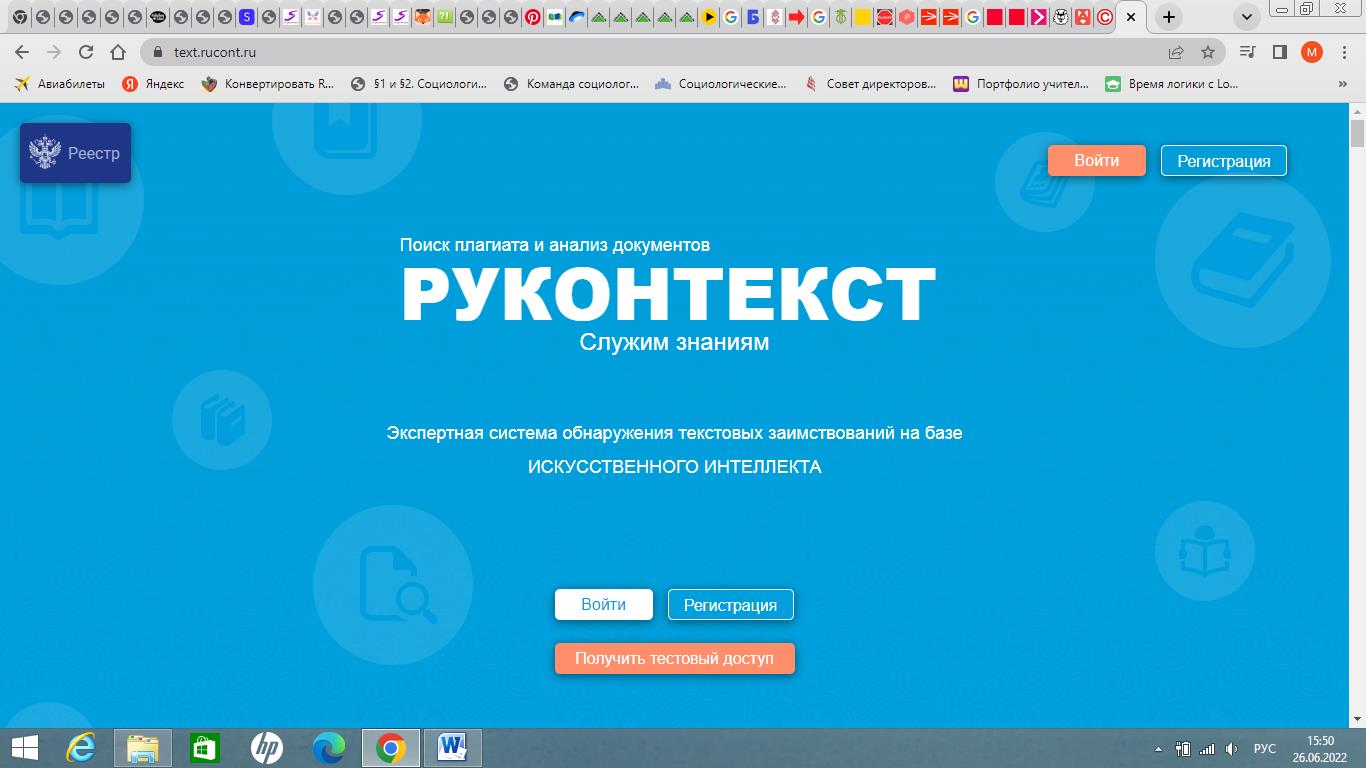Open the Время логики с Lo... bookmark

(x=1171, y=84)
